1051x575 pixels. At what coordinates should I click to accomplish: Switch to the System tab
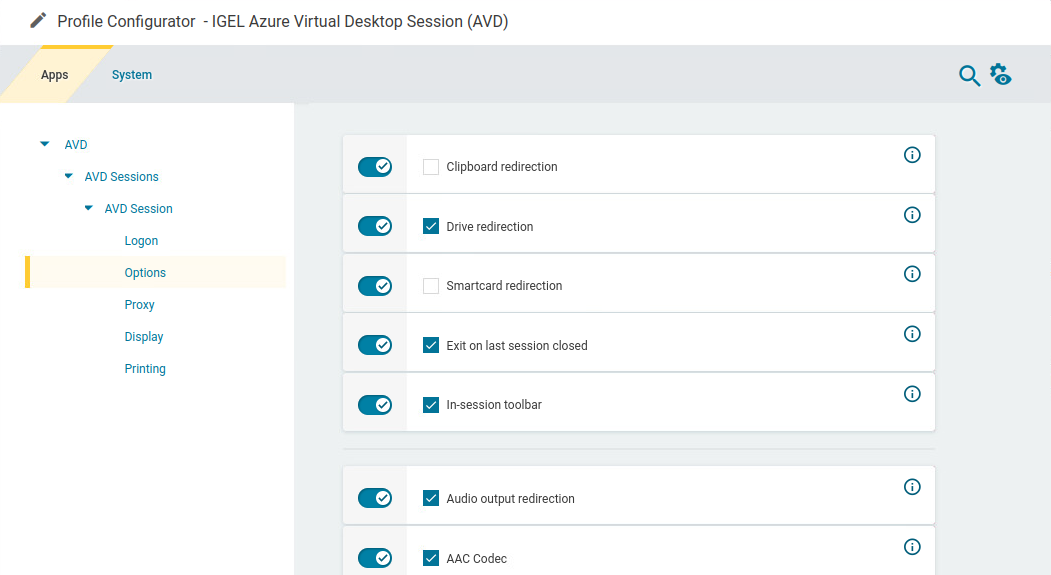click(x=132, y=75)
